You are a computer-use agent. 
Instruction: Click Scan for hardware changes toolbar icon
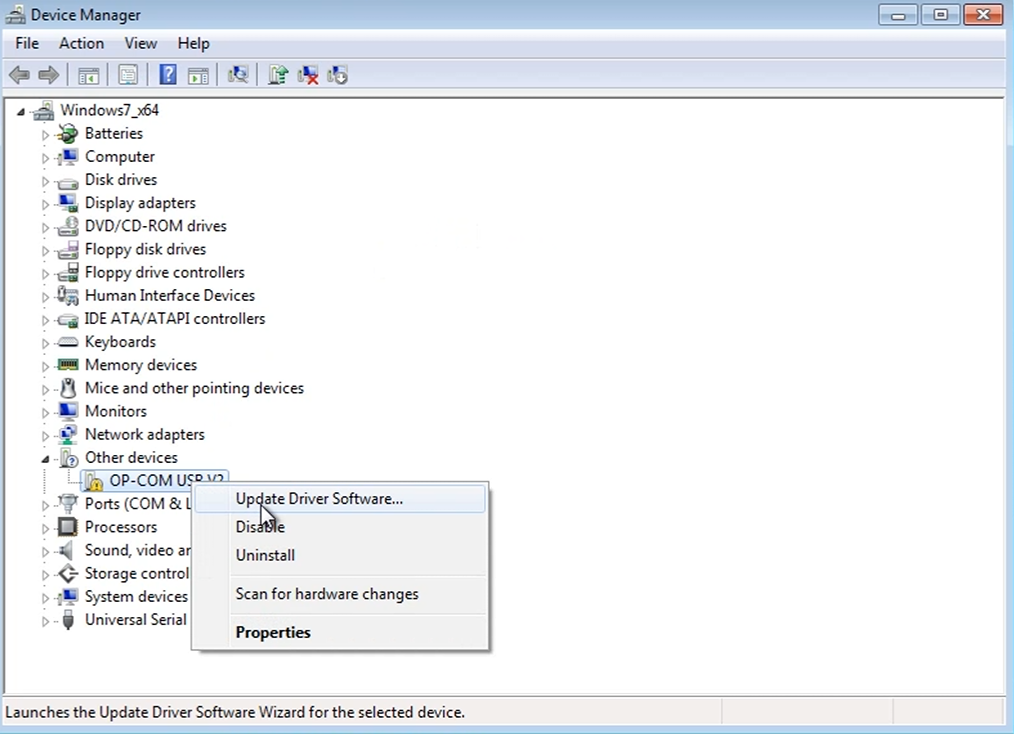pos(238,75)
